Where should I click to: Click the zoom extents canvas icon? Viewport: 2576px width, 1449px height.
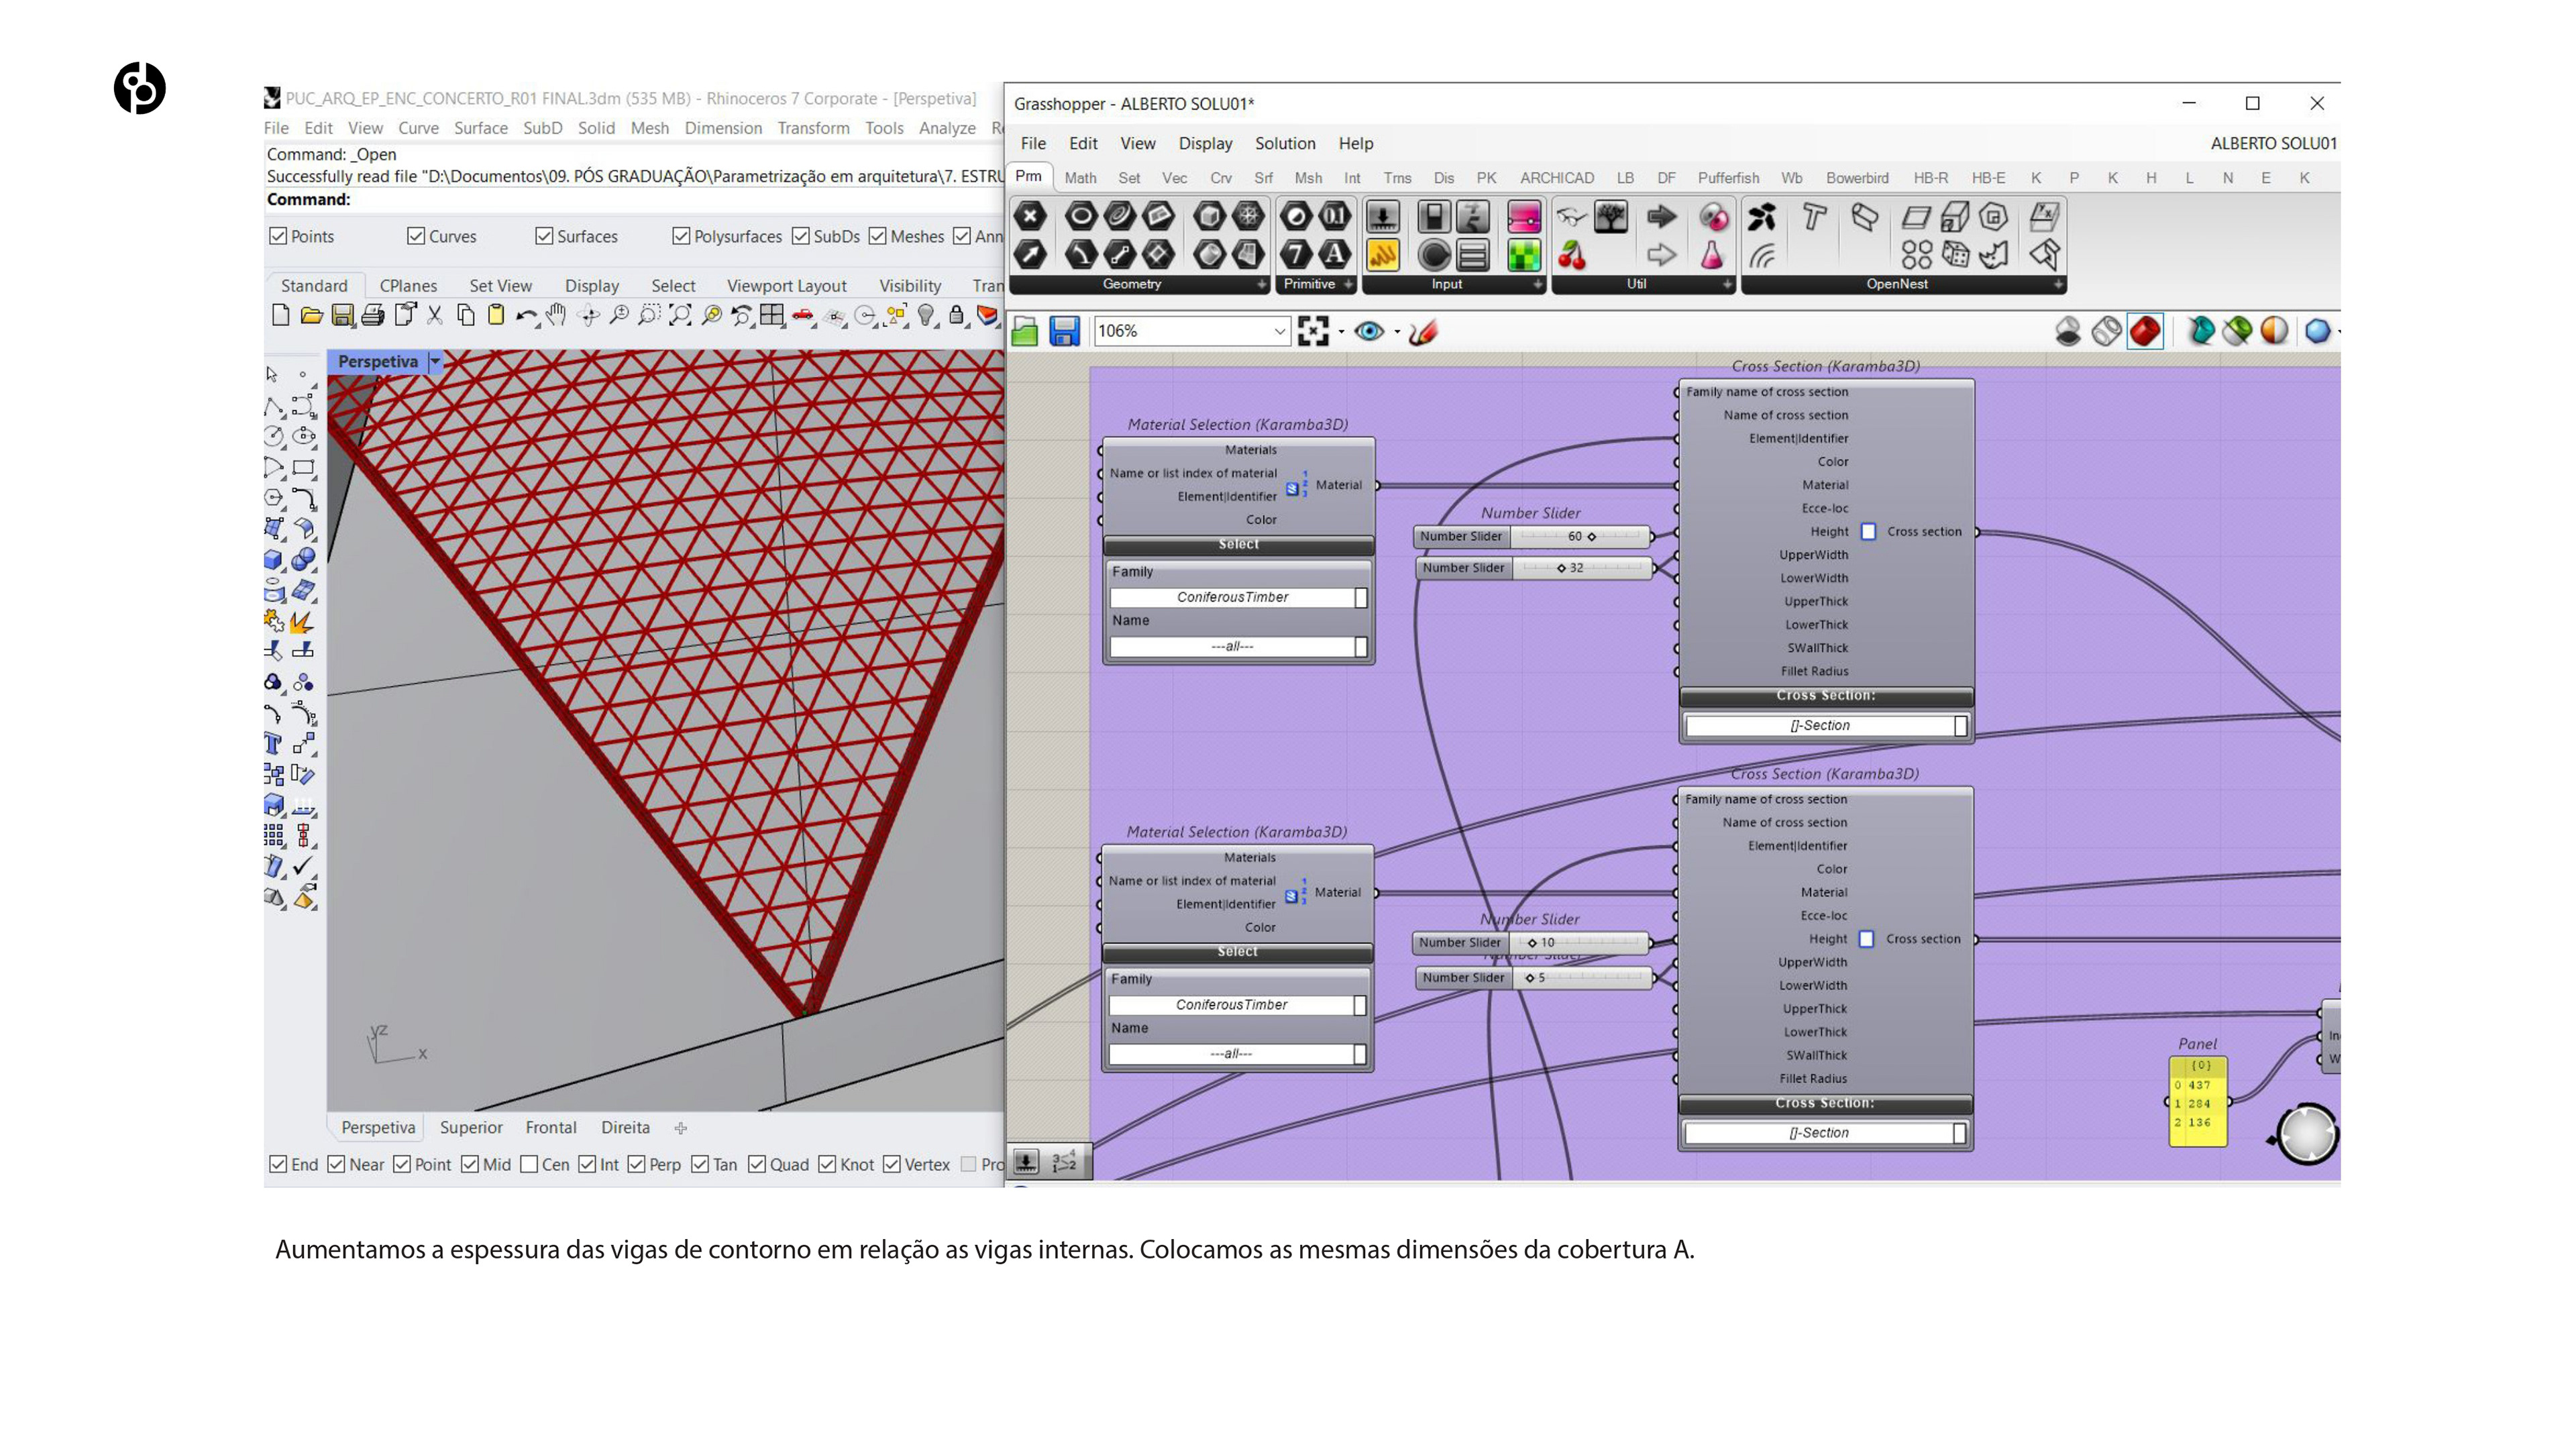tap(1312, 331)
